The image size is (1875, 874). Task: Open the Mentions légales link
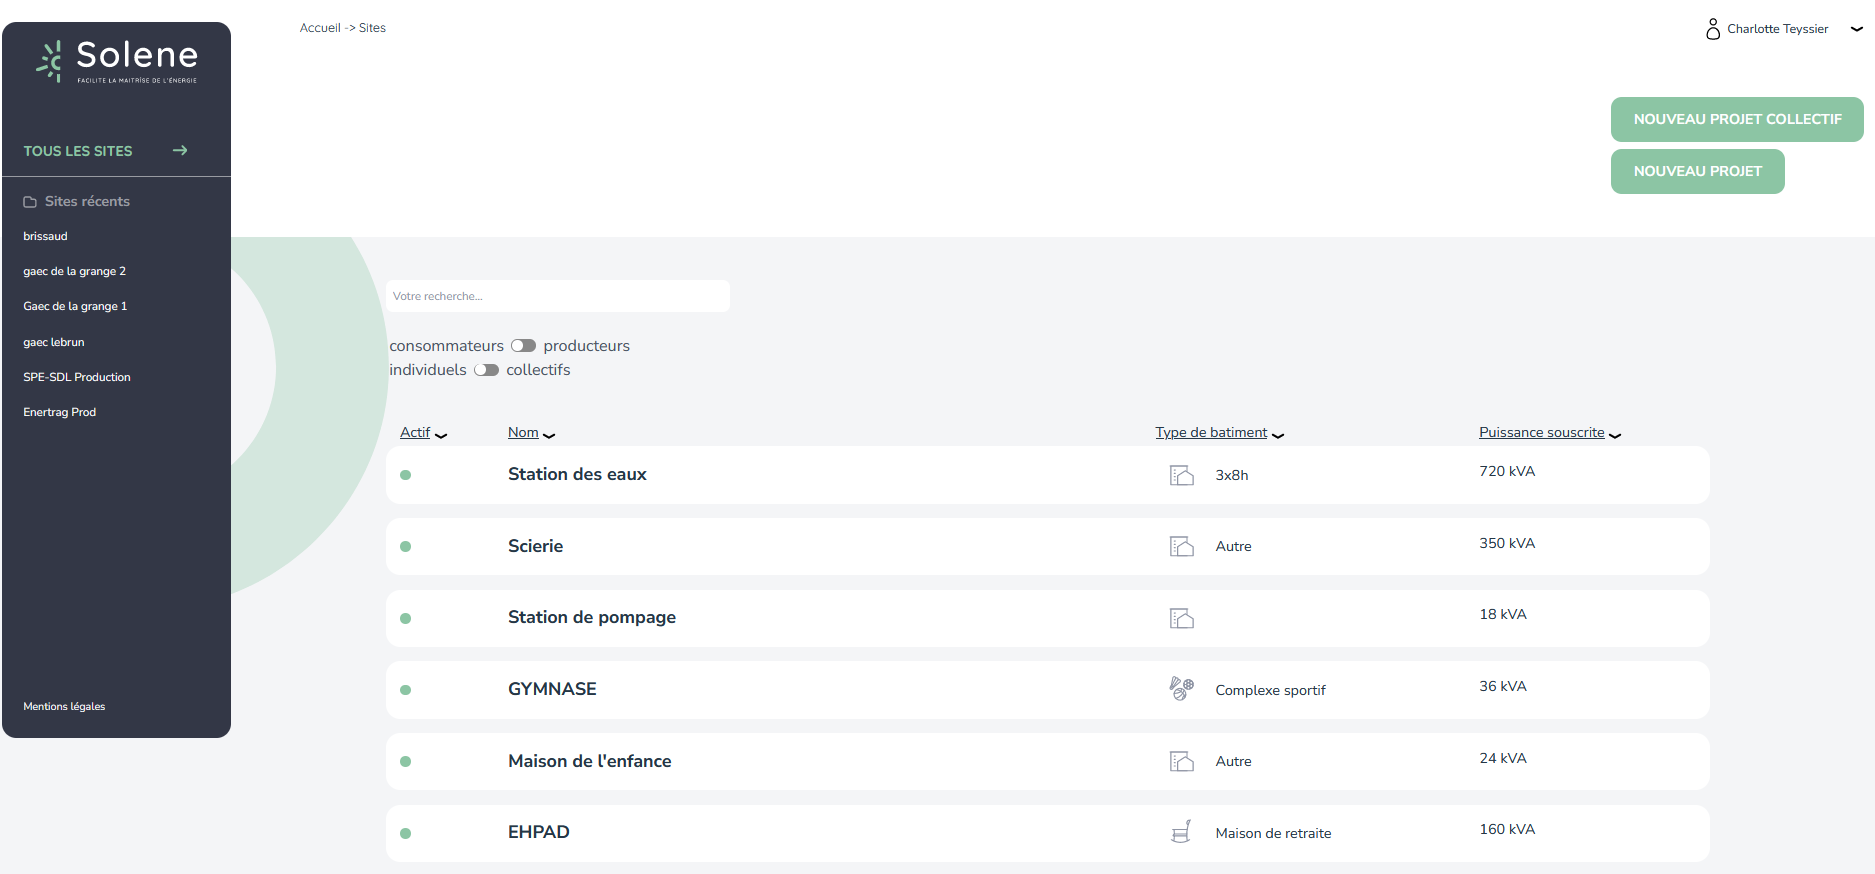tap(64, 706)
